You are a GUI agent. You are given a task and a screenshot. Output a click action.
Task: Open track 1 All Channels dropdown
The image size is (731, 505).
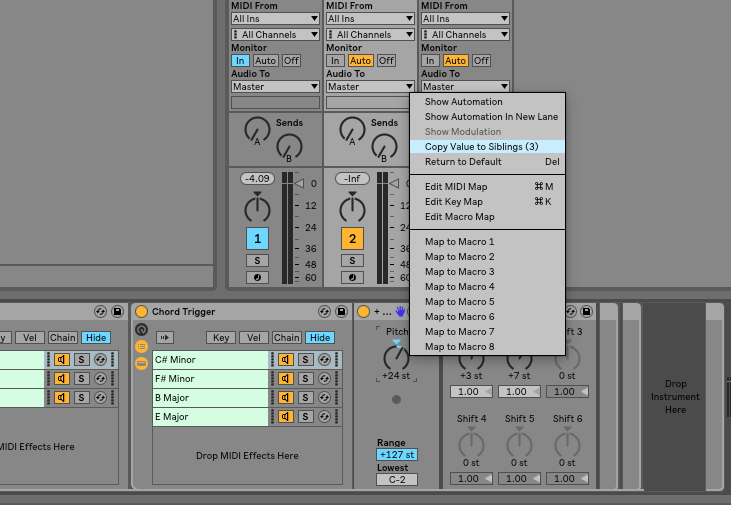click(x=276, y=35)
